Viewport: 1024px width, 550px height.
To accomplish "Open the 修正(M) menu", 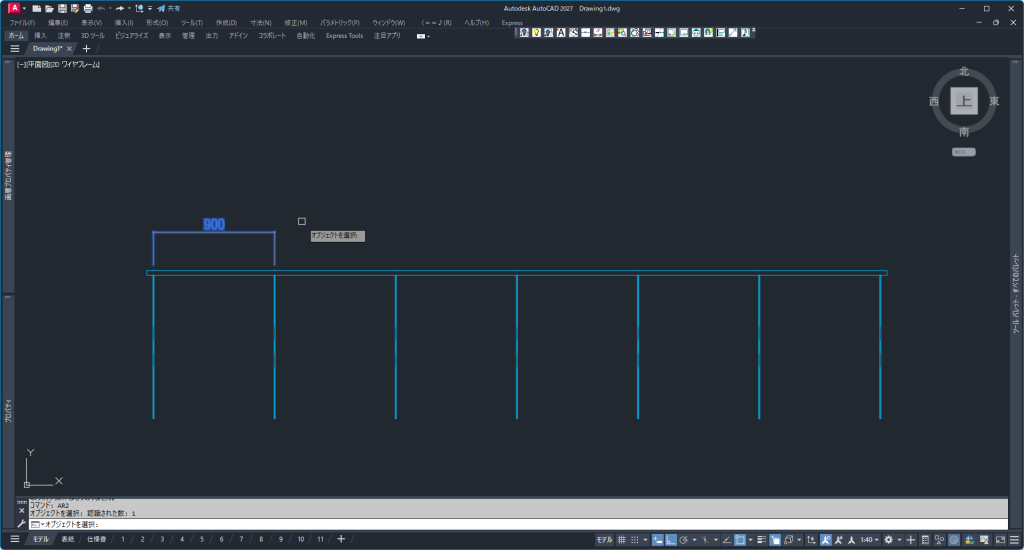I will tap(294, 22).
